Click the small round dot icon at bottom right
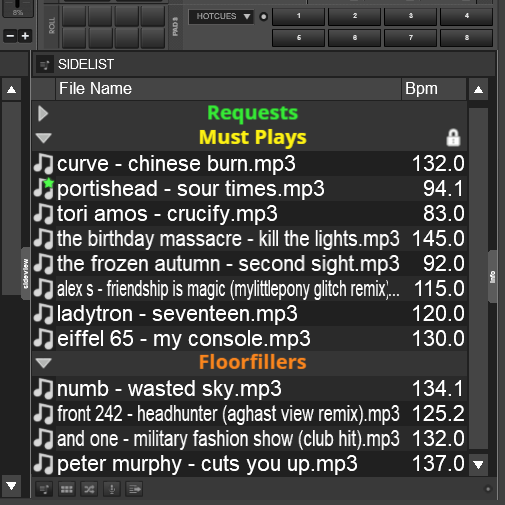The width and height of the screenshot is (505, 505). click(x=488, y=489)
